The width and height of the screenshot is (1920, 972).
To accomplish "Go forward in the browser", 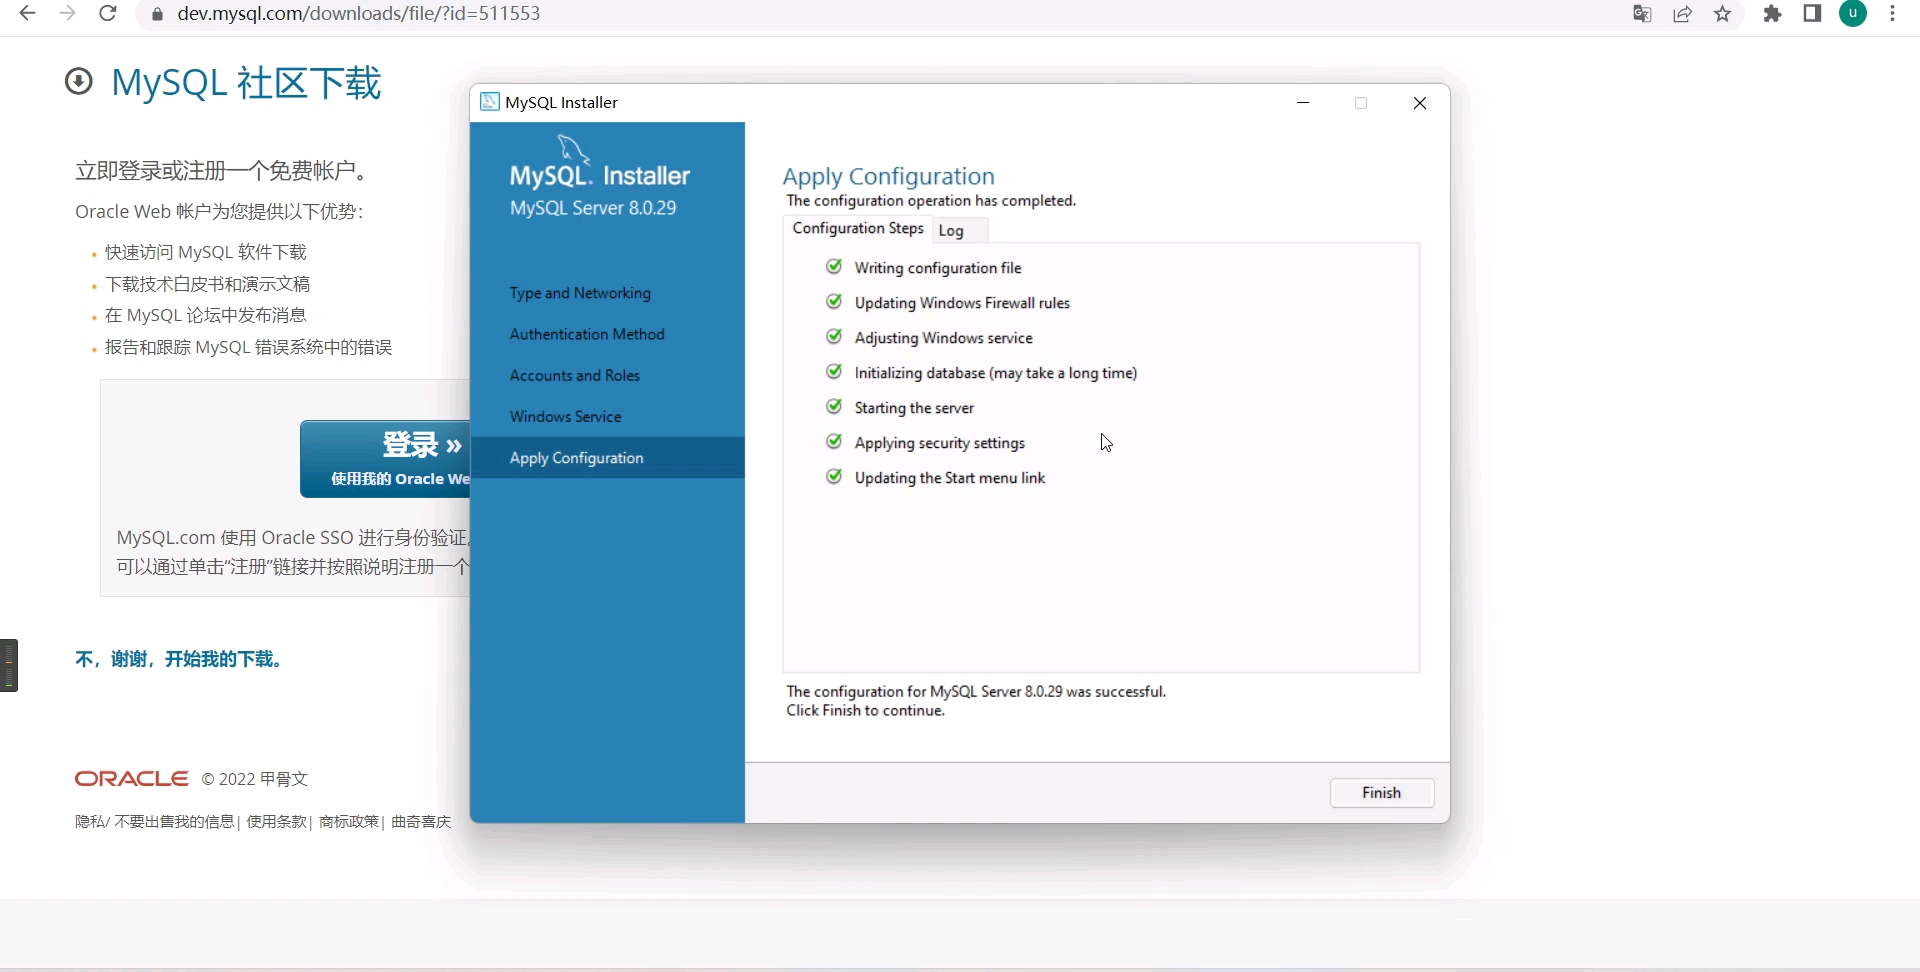I will coord(68,14).
